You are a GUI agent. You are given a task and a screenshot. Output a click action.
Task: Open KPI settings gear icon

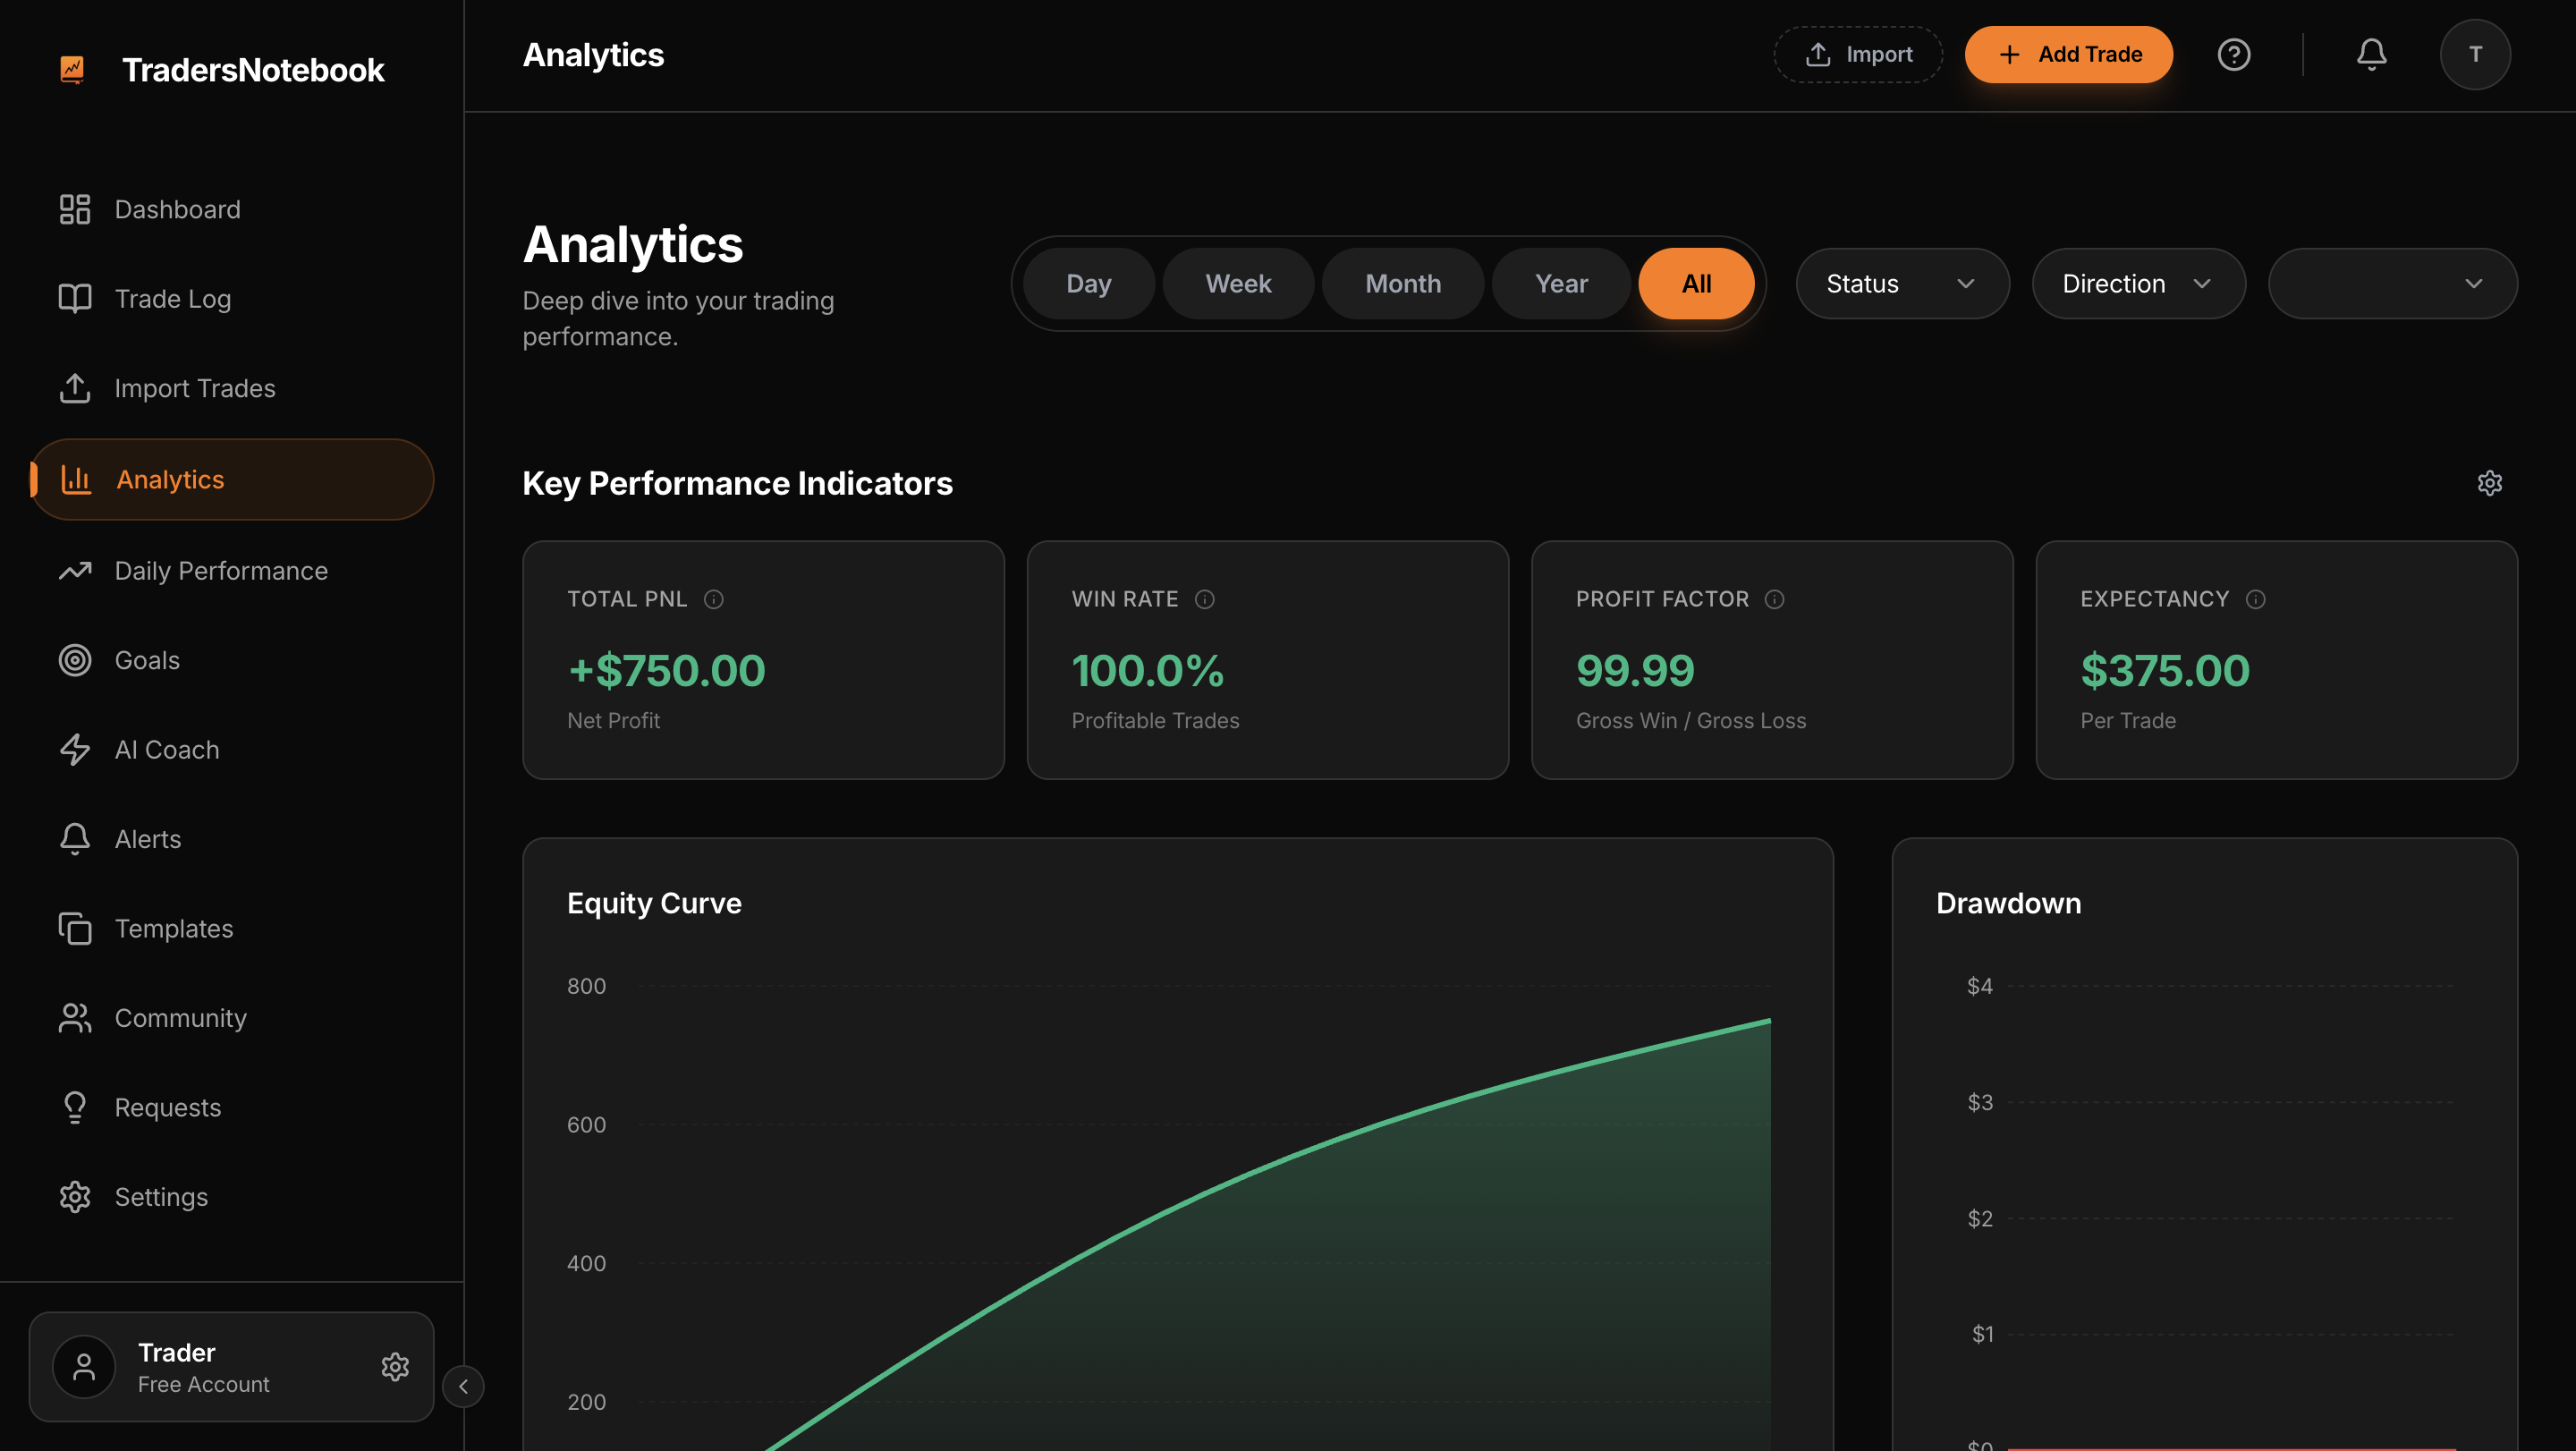click(x=2489, y=483)
